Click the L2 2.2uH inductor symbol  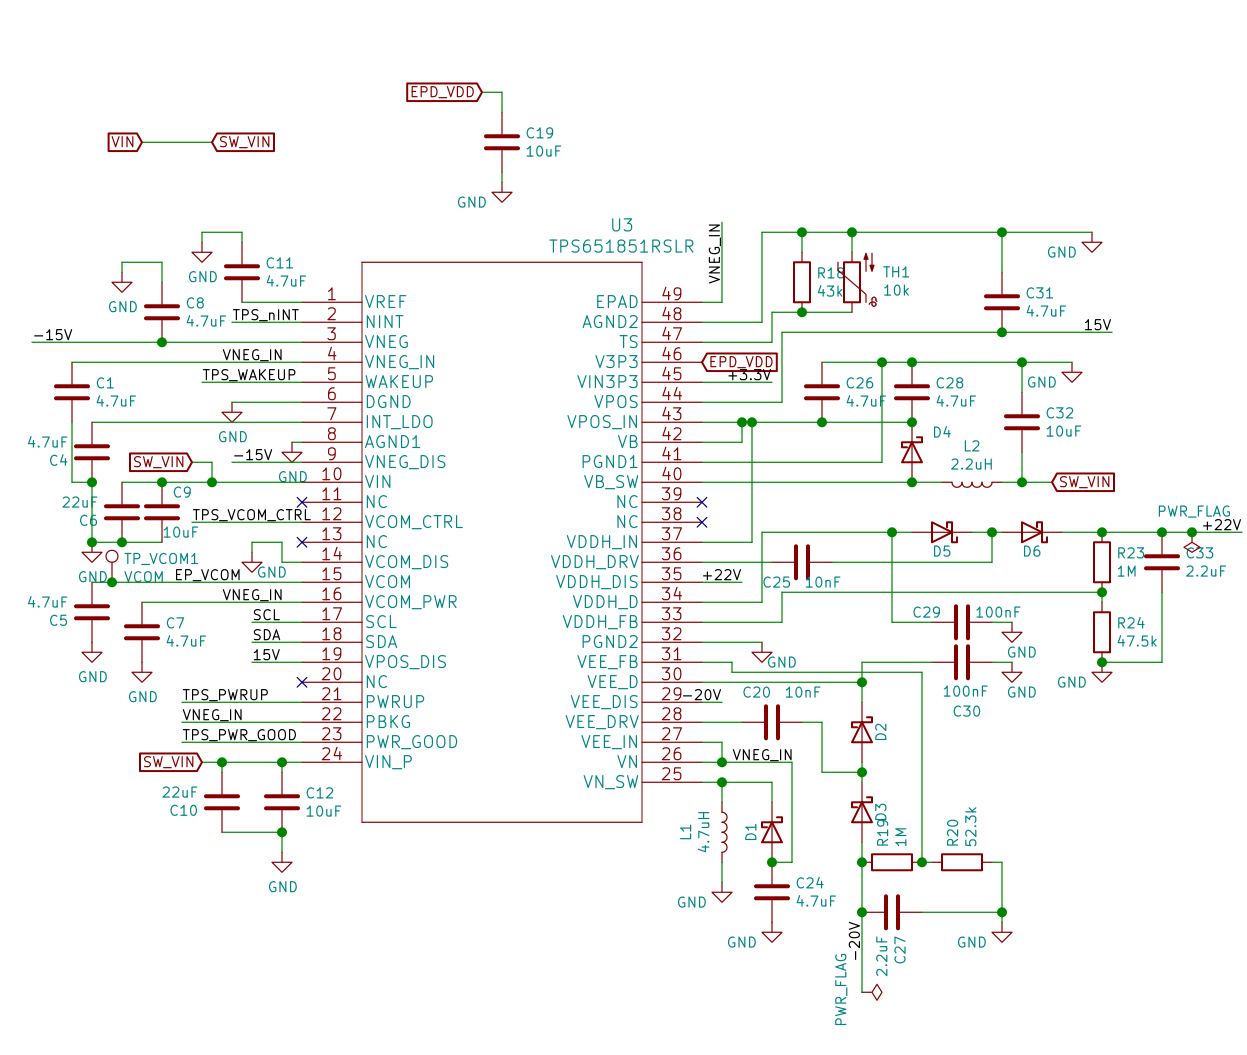click(x=972, y=484)
